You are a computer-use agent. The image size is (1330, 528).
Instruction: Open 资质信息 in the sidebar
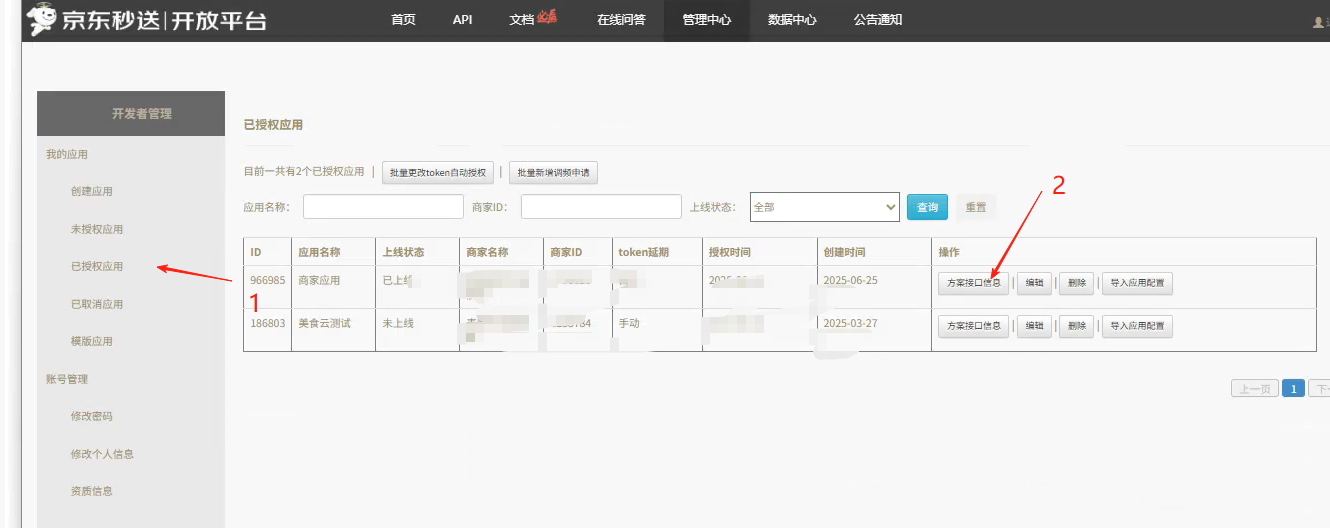pyautogui.click(x=92, y=491)
